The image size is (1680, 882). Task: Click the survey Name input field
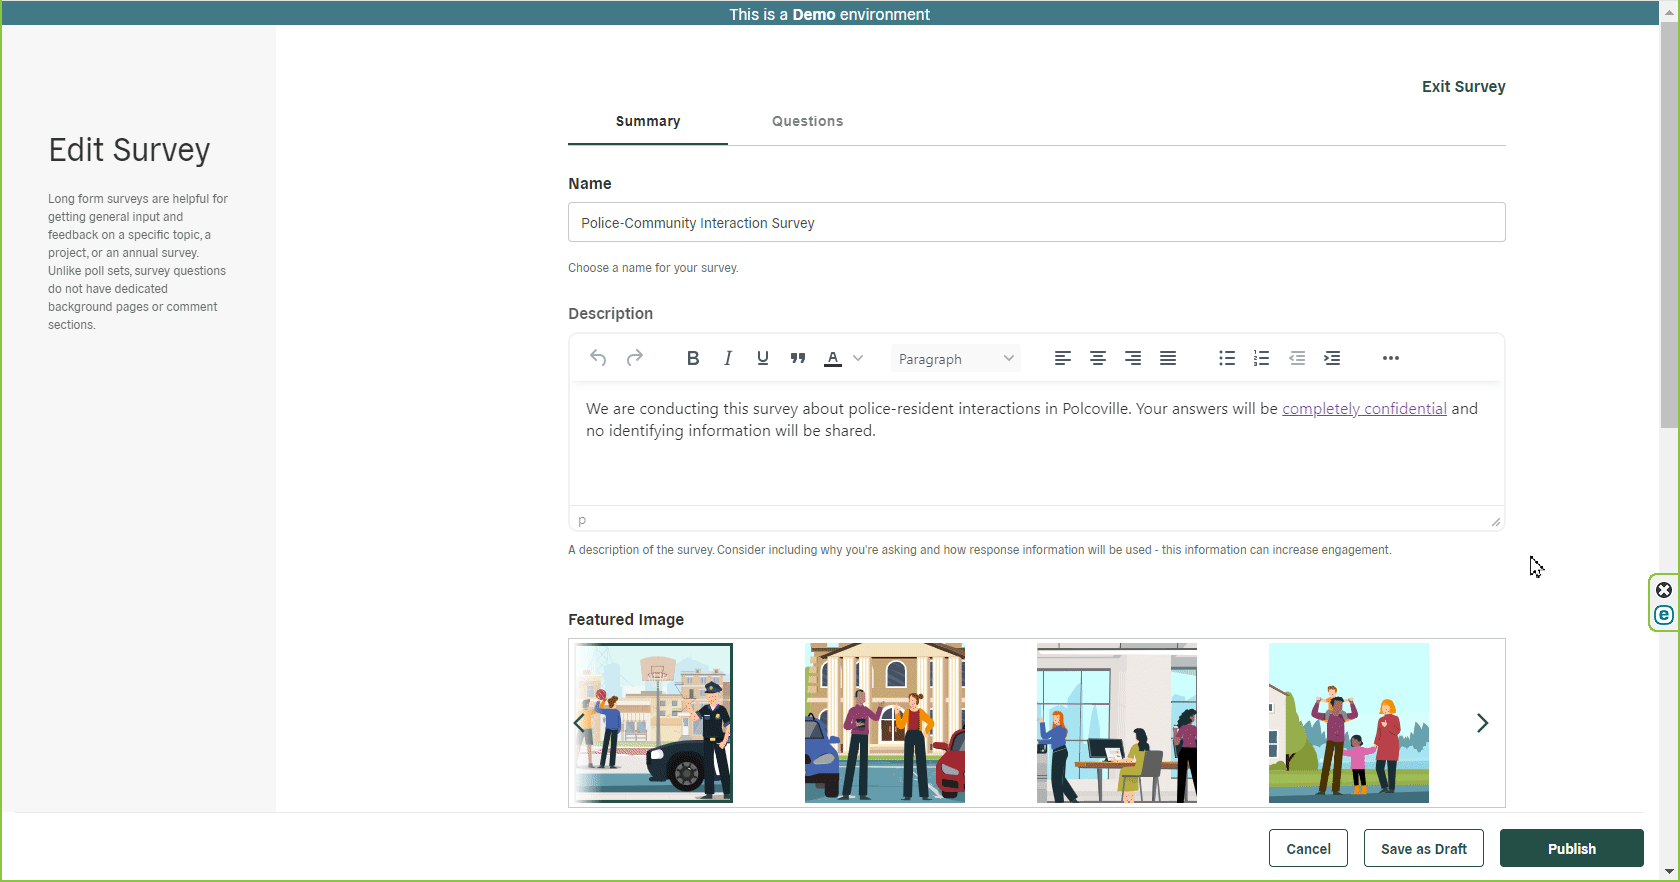click(x=1036, y=223)
